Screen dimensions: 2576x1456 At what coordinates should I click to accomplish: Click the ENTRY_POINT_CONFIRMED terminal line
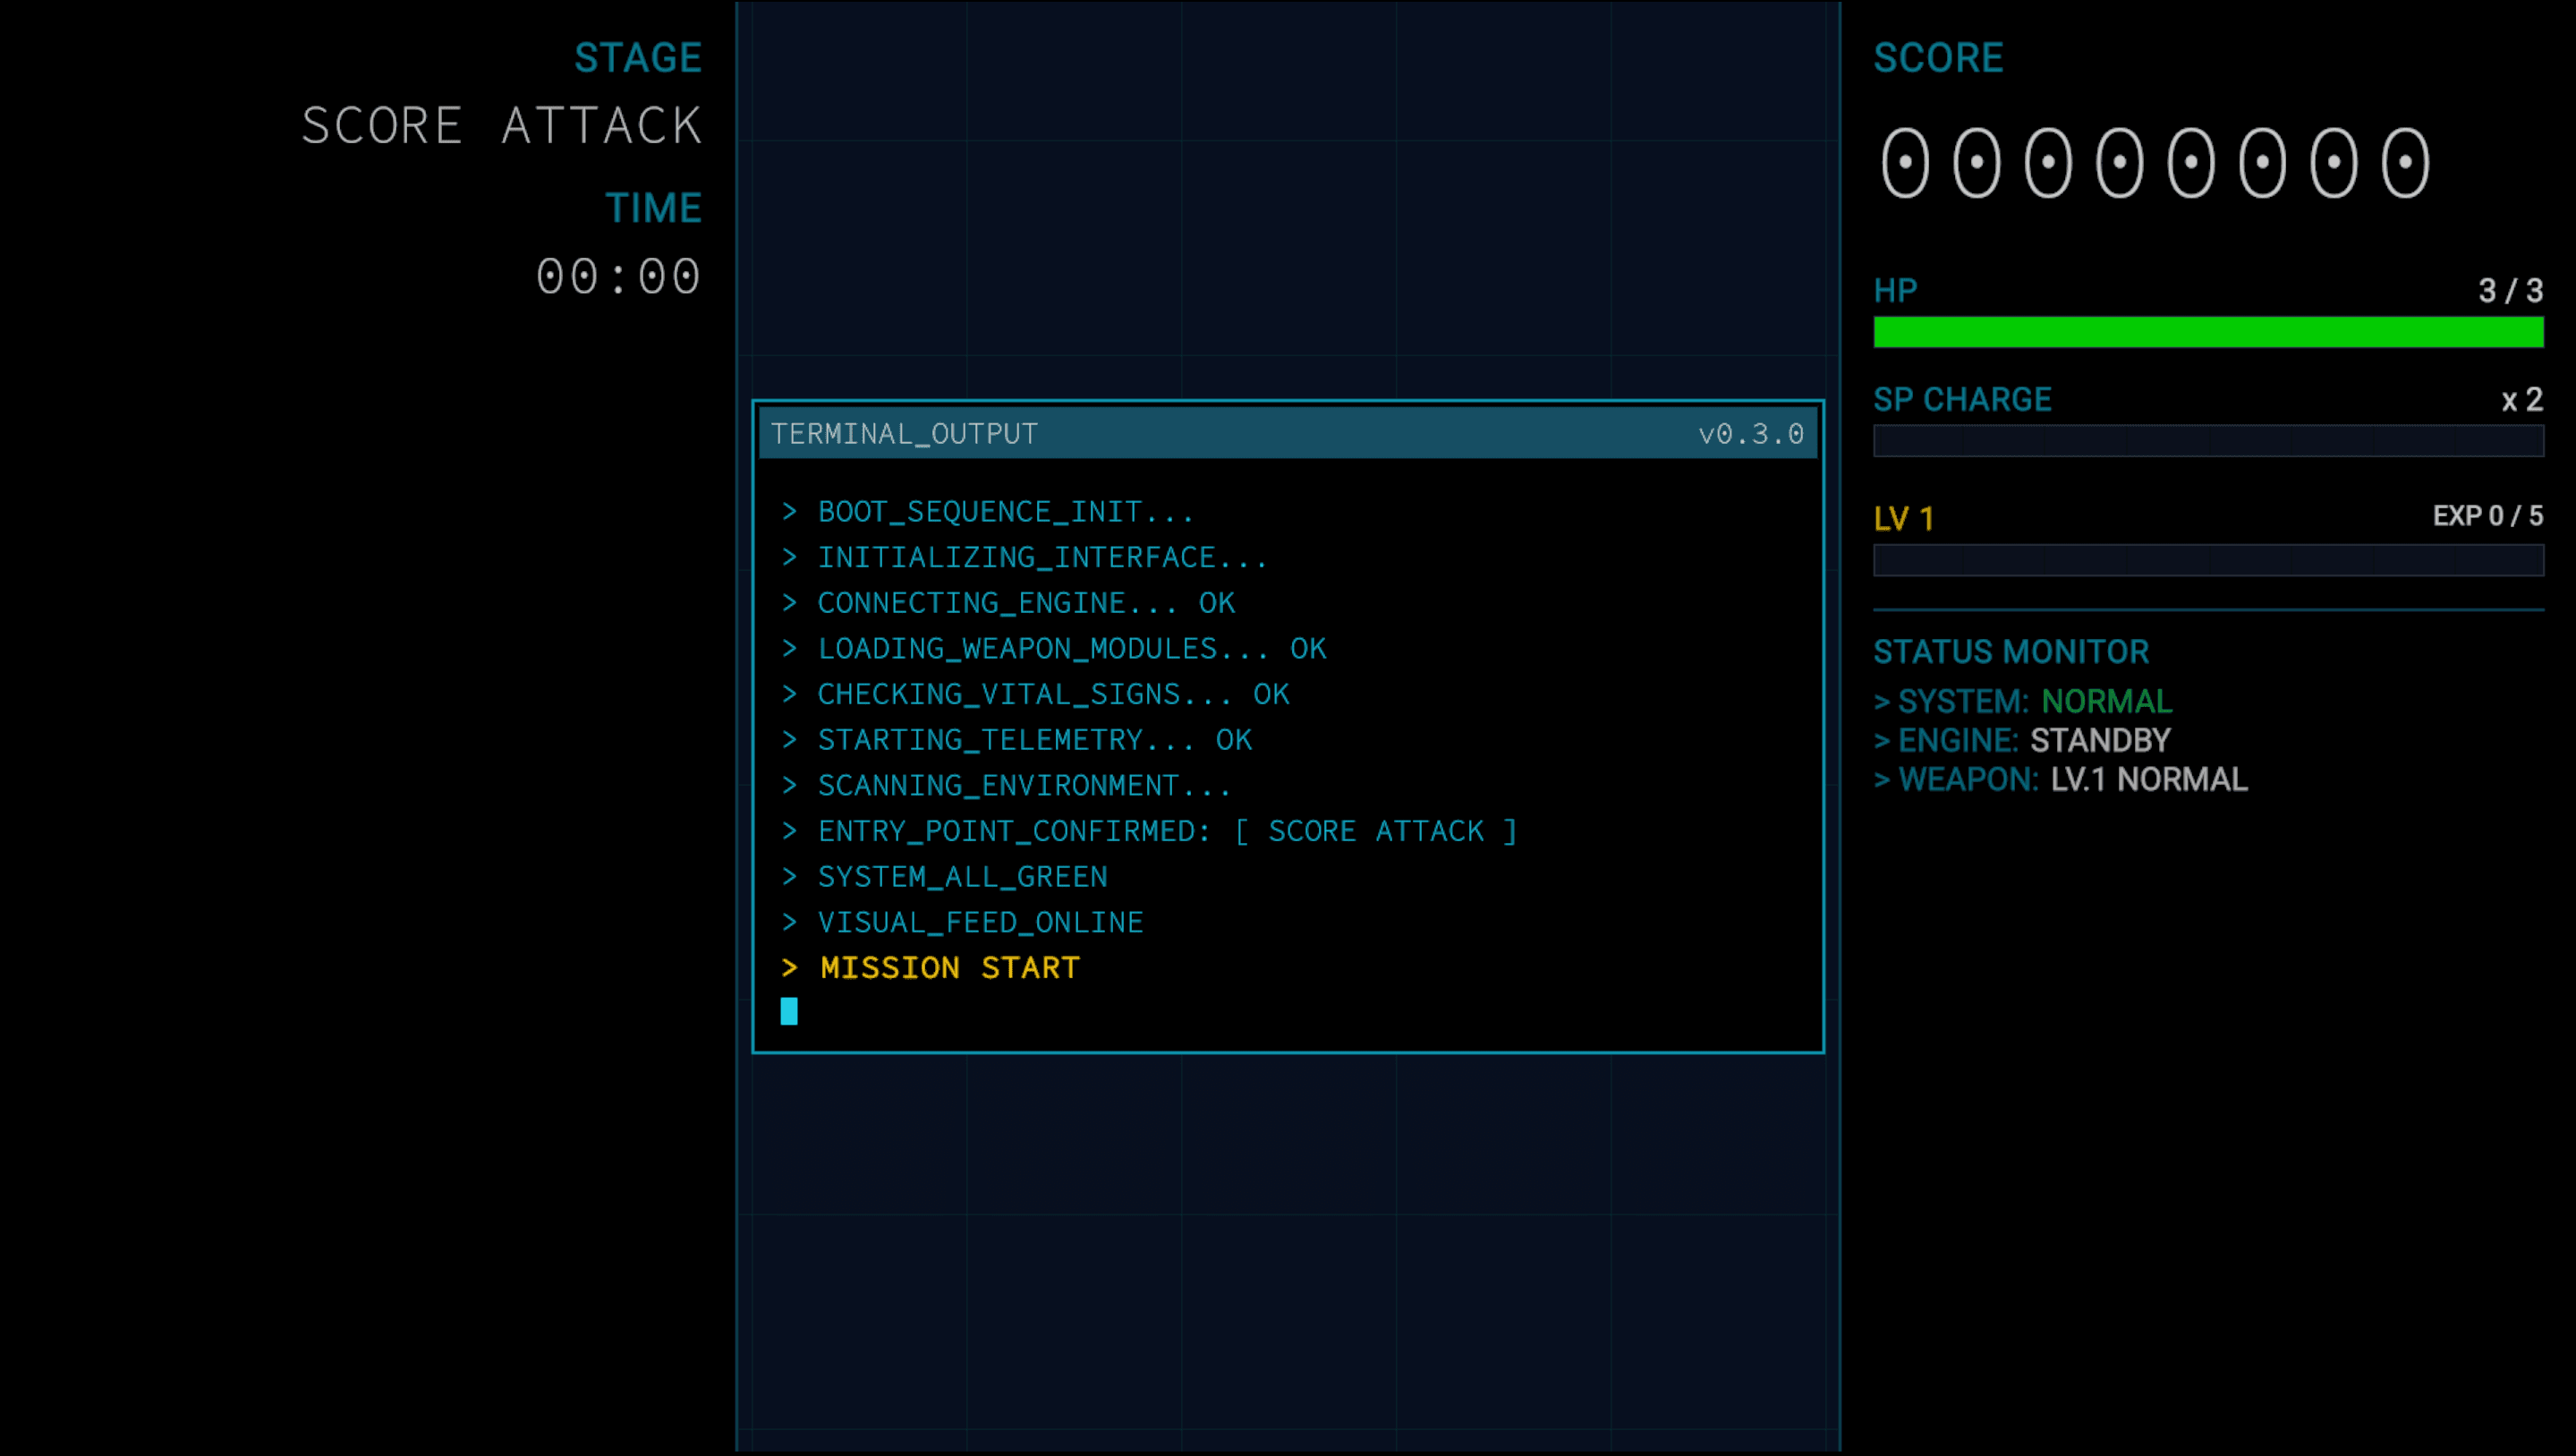coord(1166,831)
